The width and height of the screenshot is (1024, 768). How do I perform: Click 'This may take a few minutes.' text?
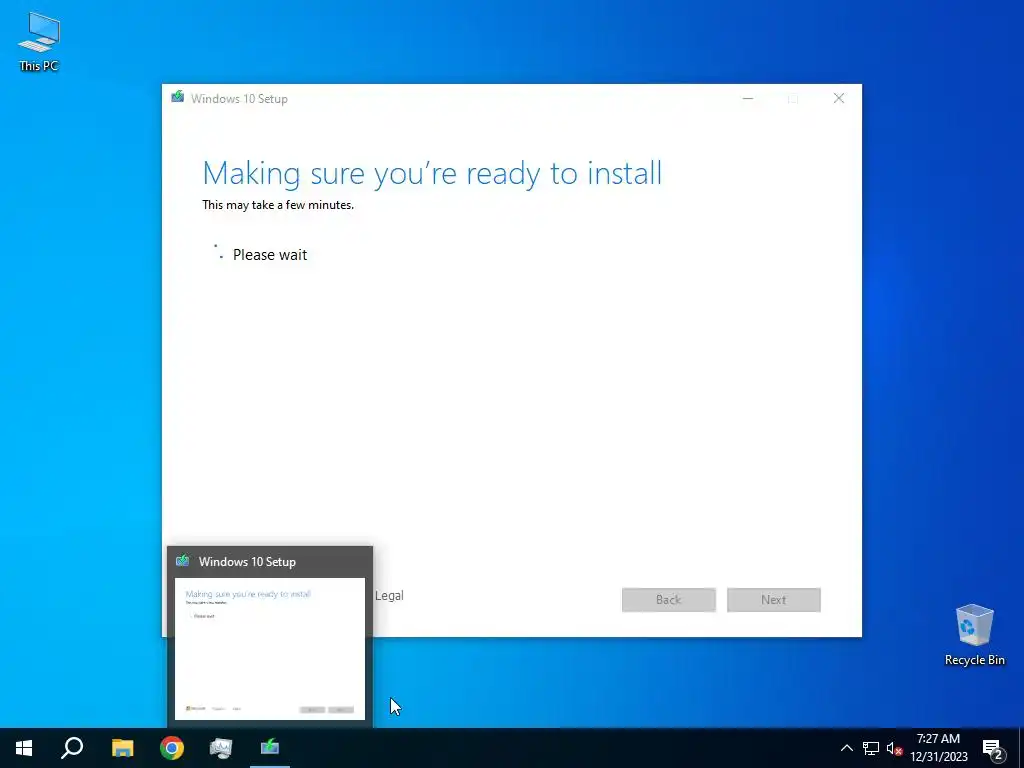tap(278, 205)
